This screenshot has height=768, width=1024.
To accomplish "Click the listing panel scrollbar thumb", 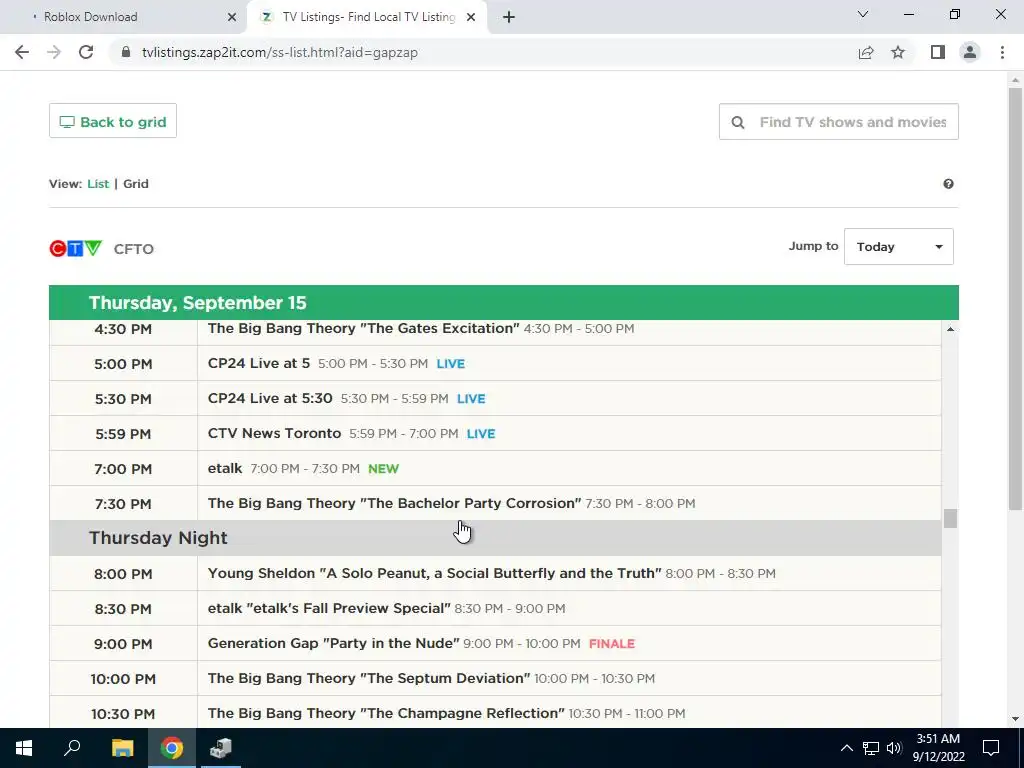I will pos(950,519).
